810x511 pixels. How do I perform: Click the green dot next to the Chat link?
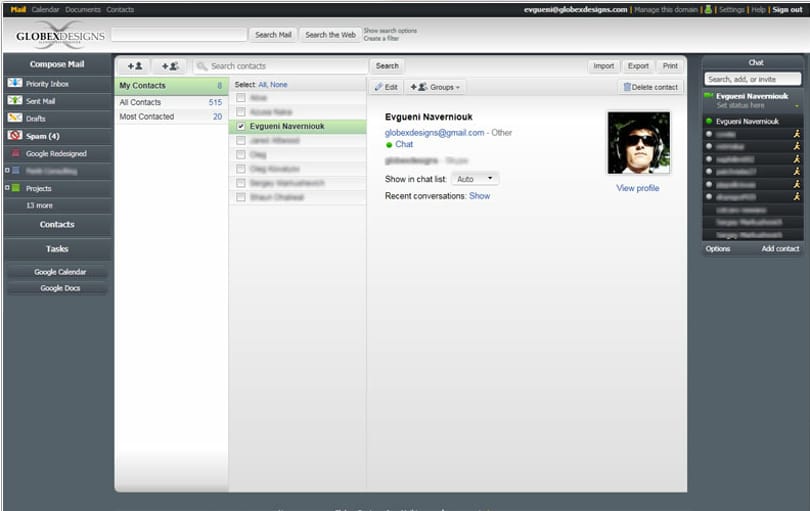coord(389,145)
